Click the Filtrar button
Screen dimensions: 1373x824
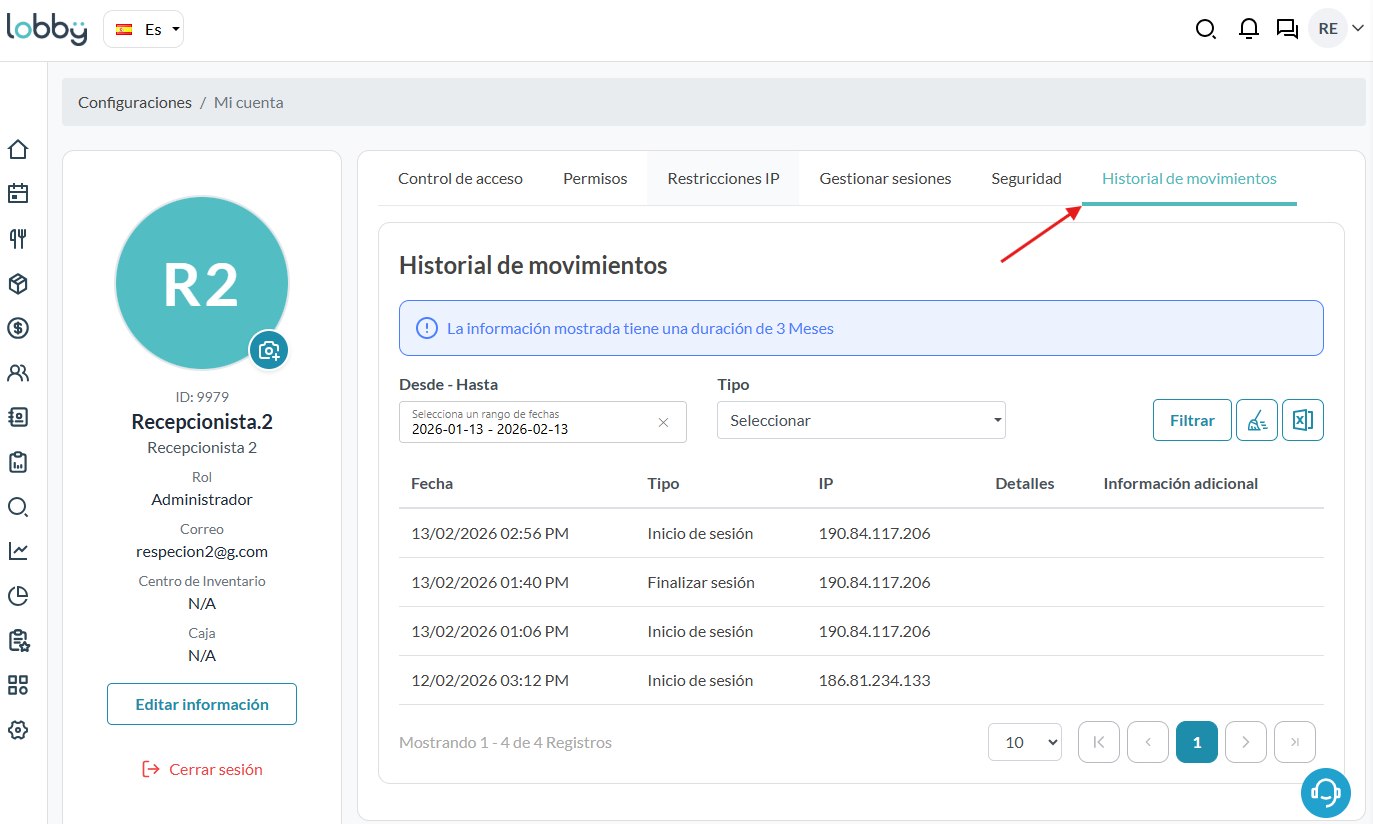coord(1191,421)
